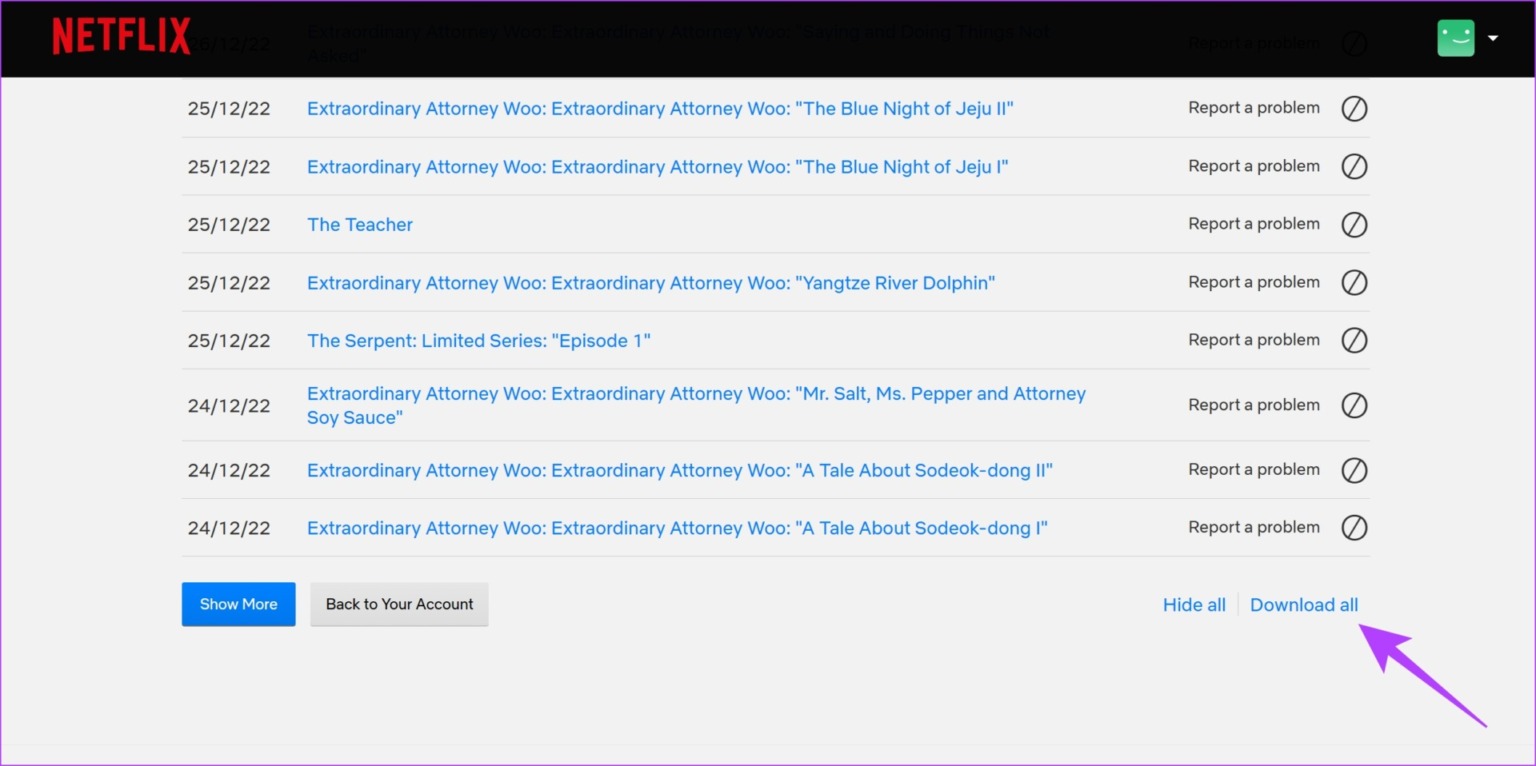Hide "The Serpent: Episode 1" with the slash icon
Image resolution: width=1536 pixels, height=766 pixels.
(x=1354, y=340)
